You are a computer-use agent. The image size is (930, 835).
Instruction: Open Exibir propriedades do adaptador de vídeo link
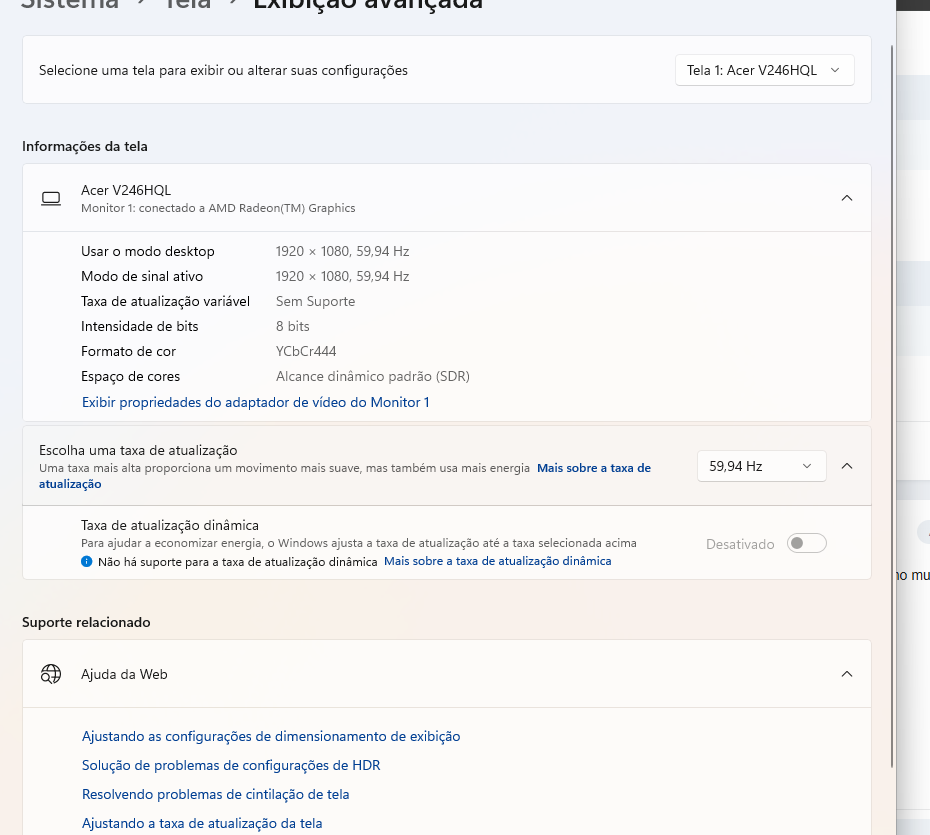255,402
